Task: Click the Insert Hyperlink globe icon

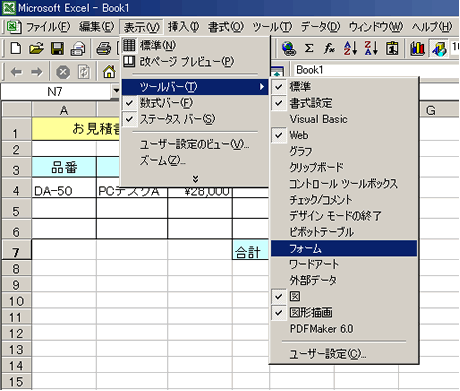Action: pyautogui.click(x=288, y=49)
